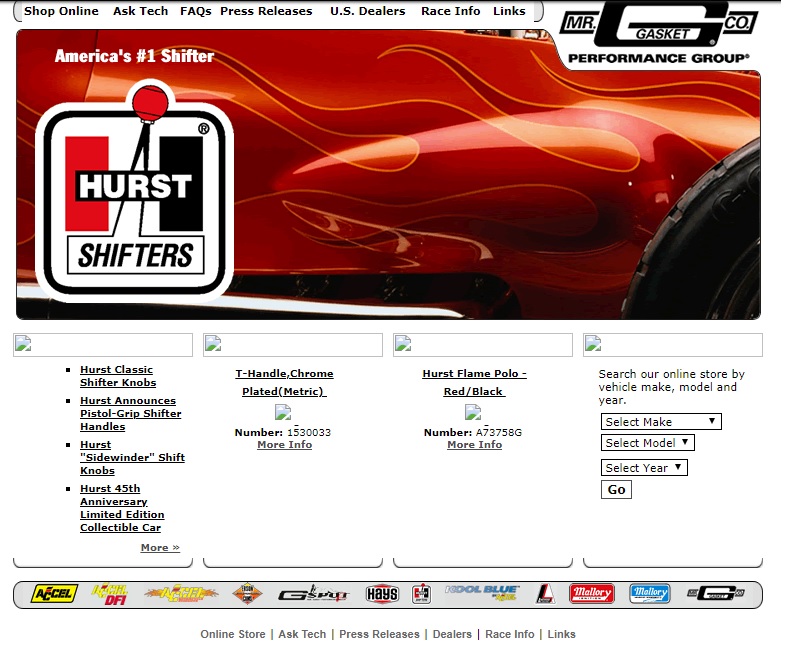Open the small Hurst logo in brand strip
This screenshot has height=655, width=800.
pyautogui.click(x=420, y=594)
